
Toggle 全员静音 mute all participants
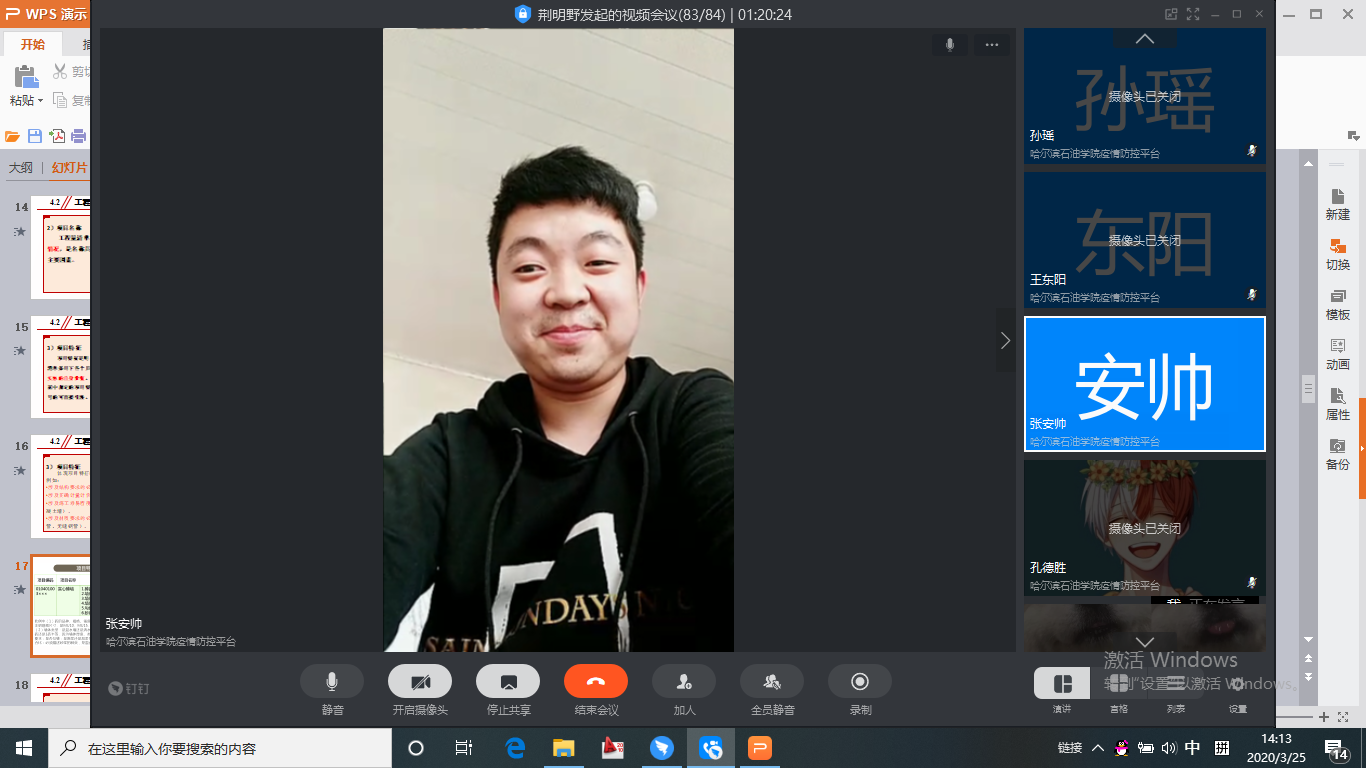point(771,681)
